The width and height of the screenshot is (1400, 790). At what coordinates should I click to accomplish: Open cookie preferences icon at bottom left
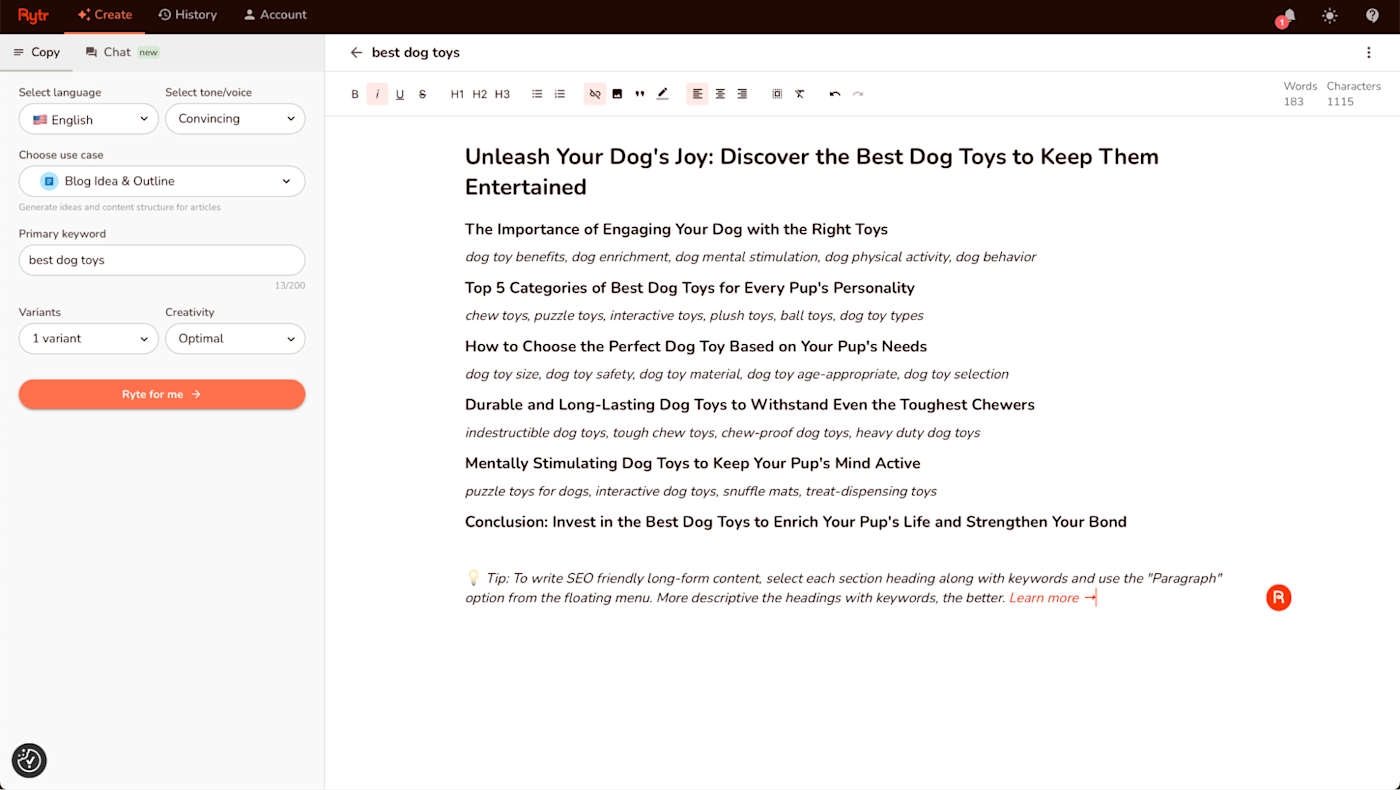pos(29,761)
